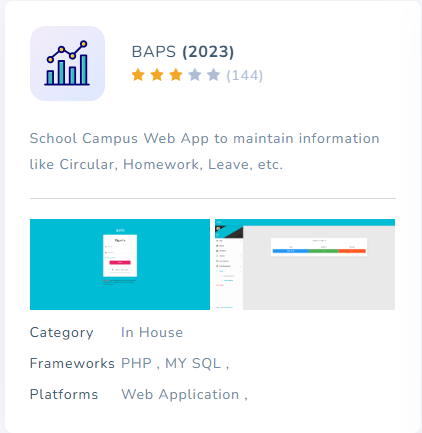Click the Frameworks label
This screenshot has height=433, width=422.
tap(72, 363)
